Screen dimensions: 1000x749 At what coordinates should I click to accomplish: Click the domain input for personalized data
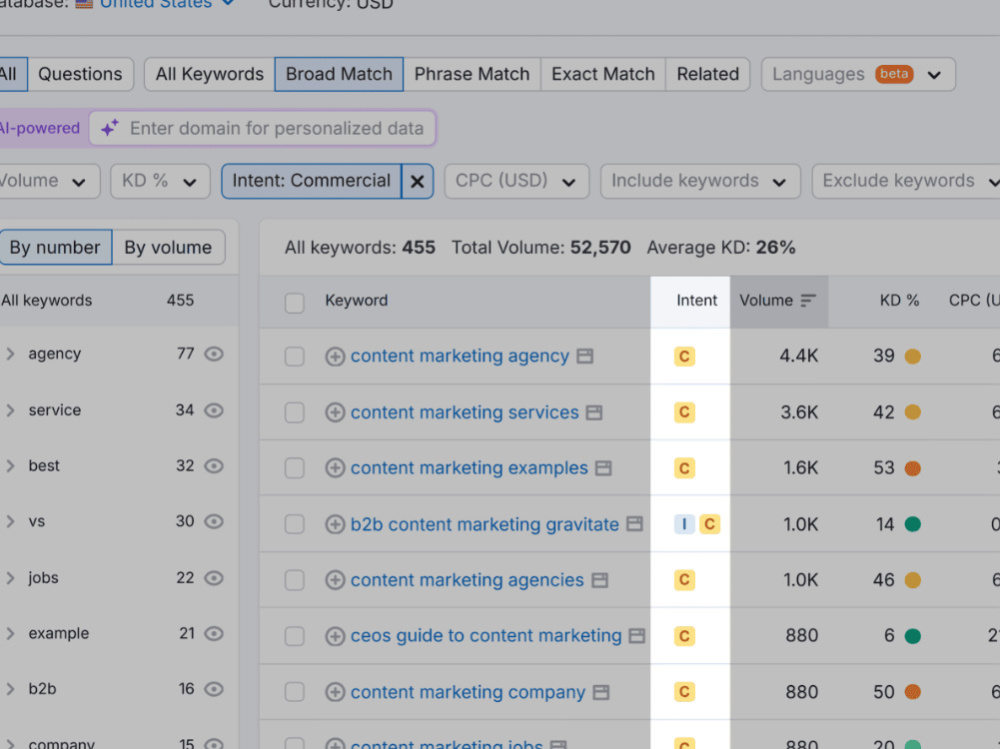pyautogui.click(x=262, y=128)
